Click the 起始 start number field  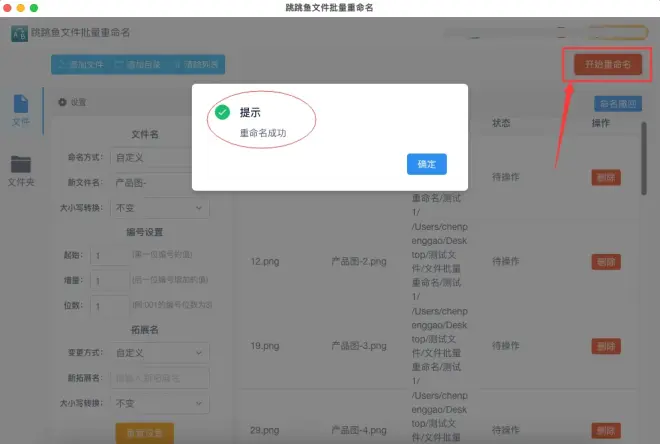coord(109,255)
